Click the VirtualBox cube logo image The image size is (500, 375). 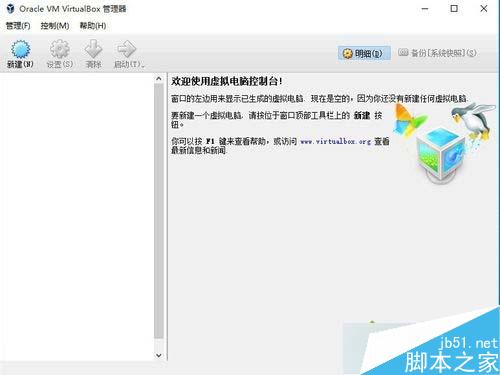point(440,156)
